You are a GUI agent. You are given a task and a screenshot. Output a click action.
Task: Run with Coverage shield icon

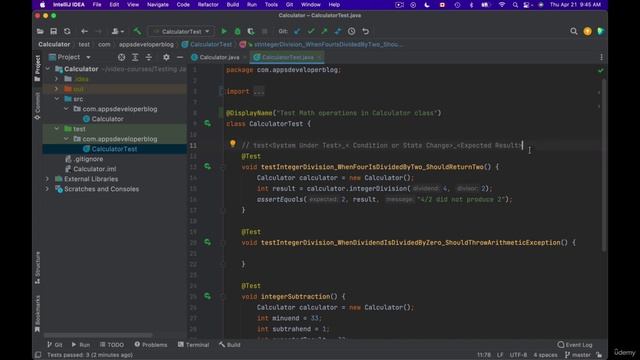tap(251, 31)
